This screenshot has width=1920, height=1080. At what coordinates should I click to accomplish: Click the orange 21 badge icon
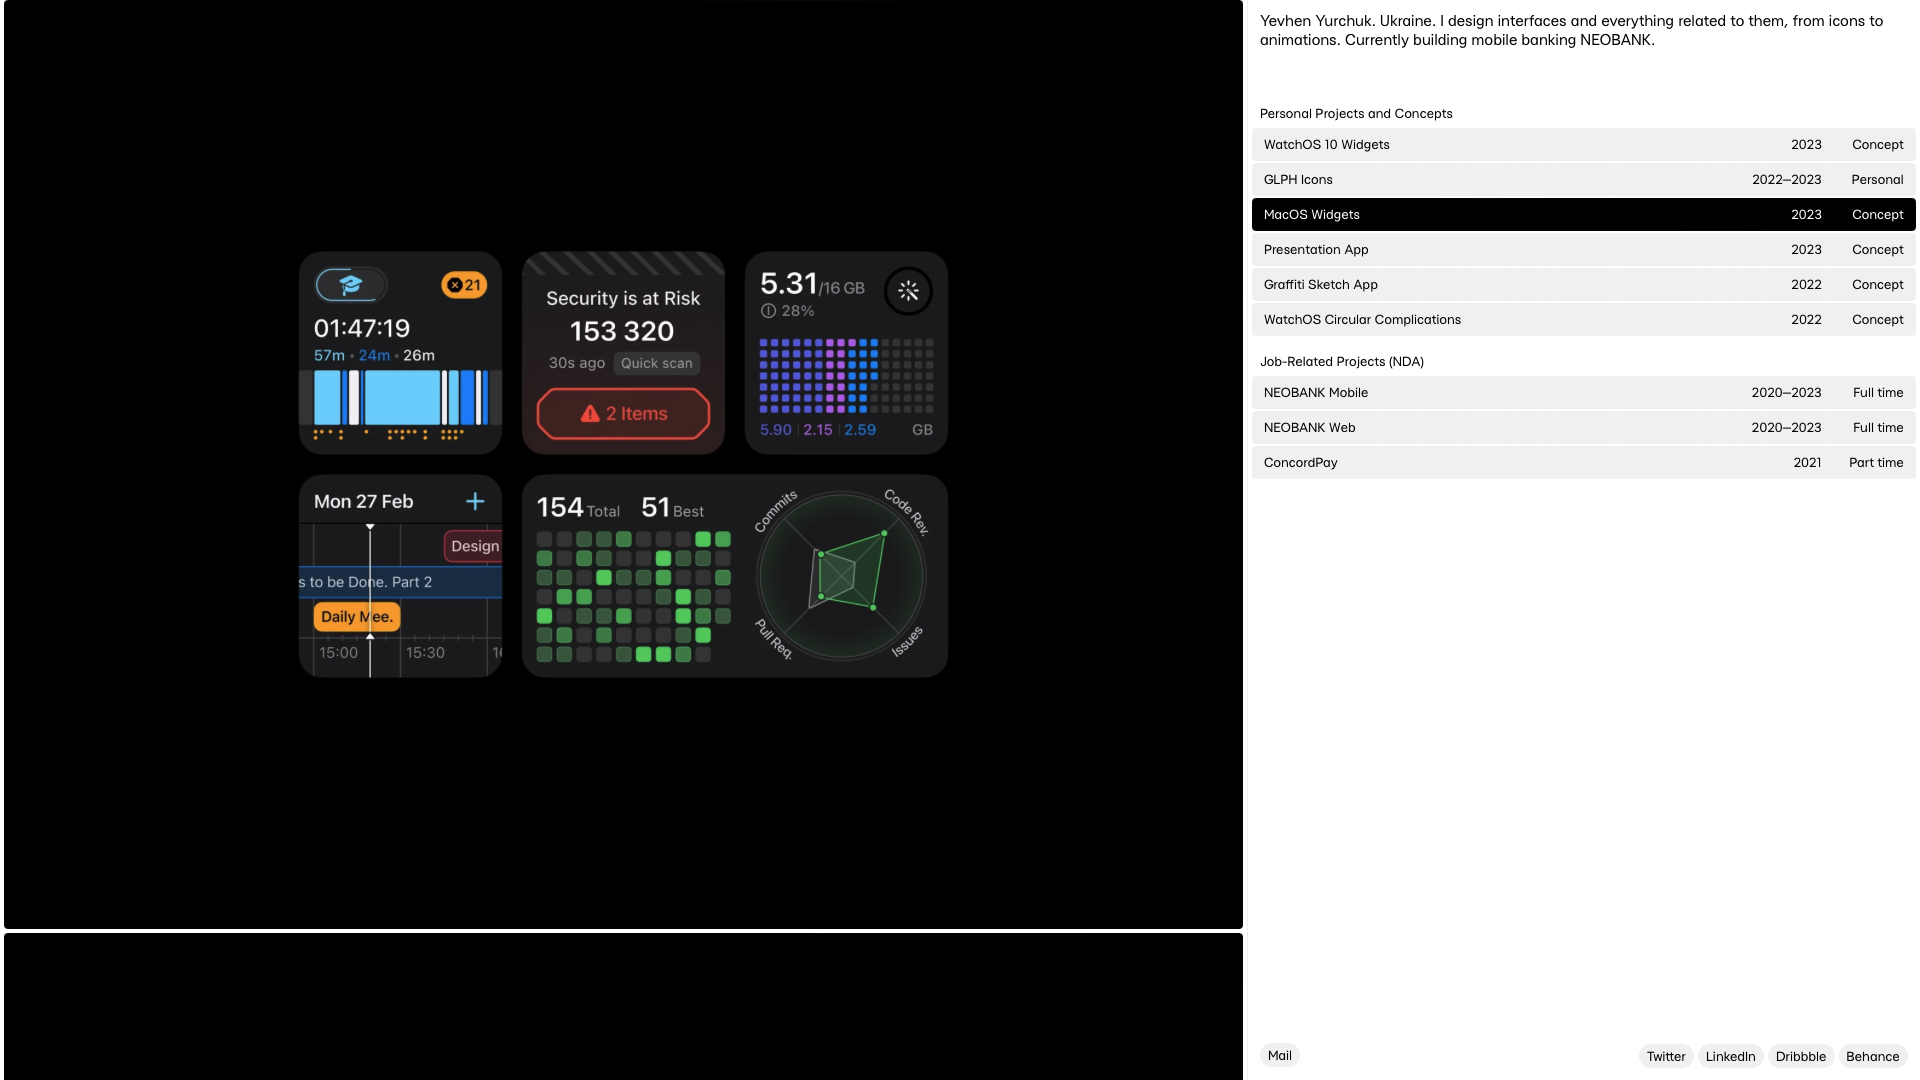(464, 285)
